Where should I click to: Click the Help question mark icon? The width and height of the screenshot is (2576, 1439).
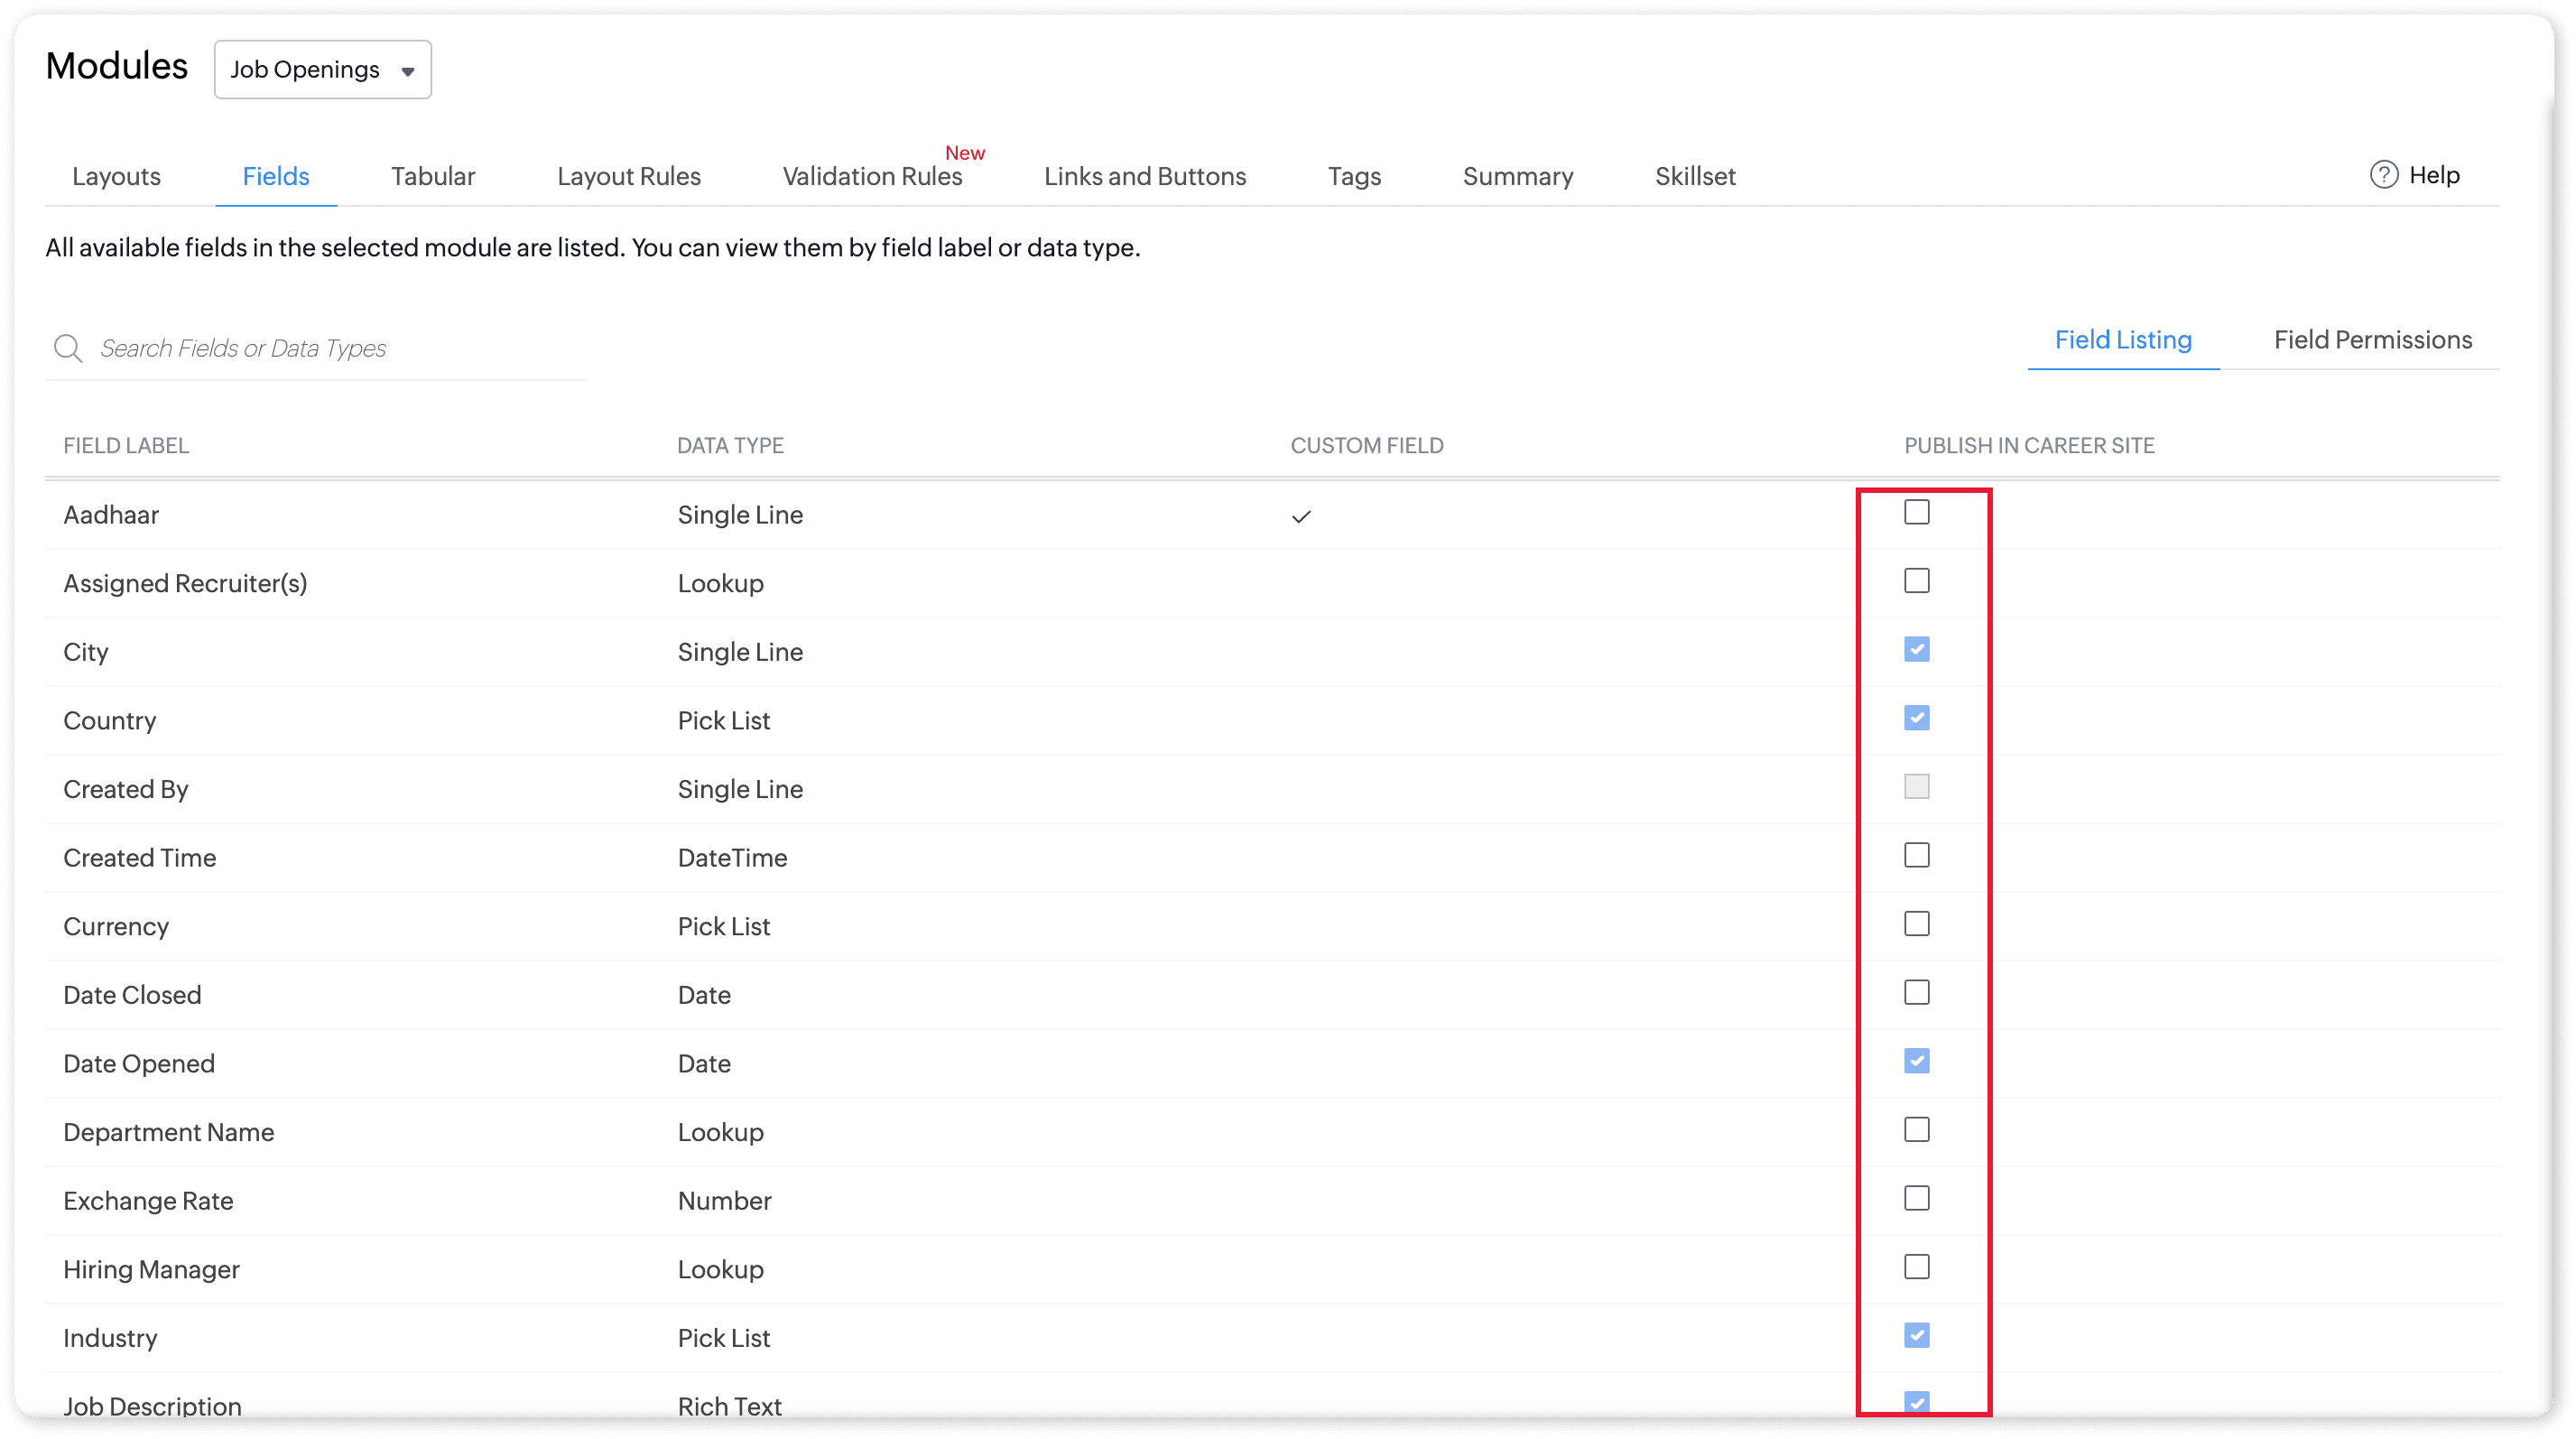[x=2383, y=175]
